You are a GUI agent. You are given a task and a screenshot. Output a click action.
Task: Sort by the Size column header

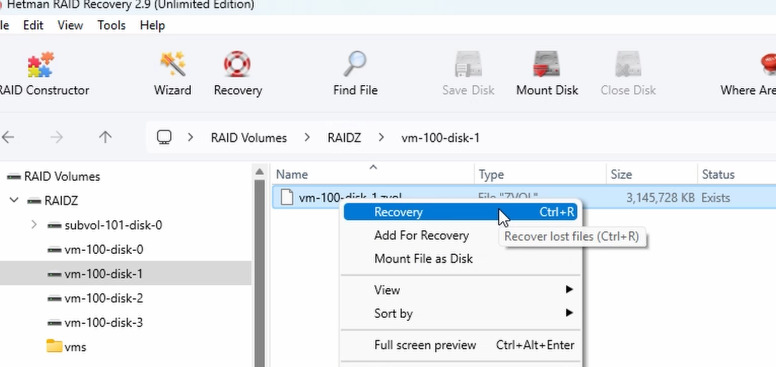(651, 174)
